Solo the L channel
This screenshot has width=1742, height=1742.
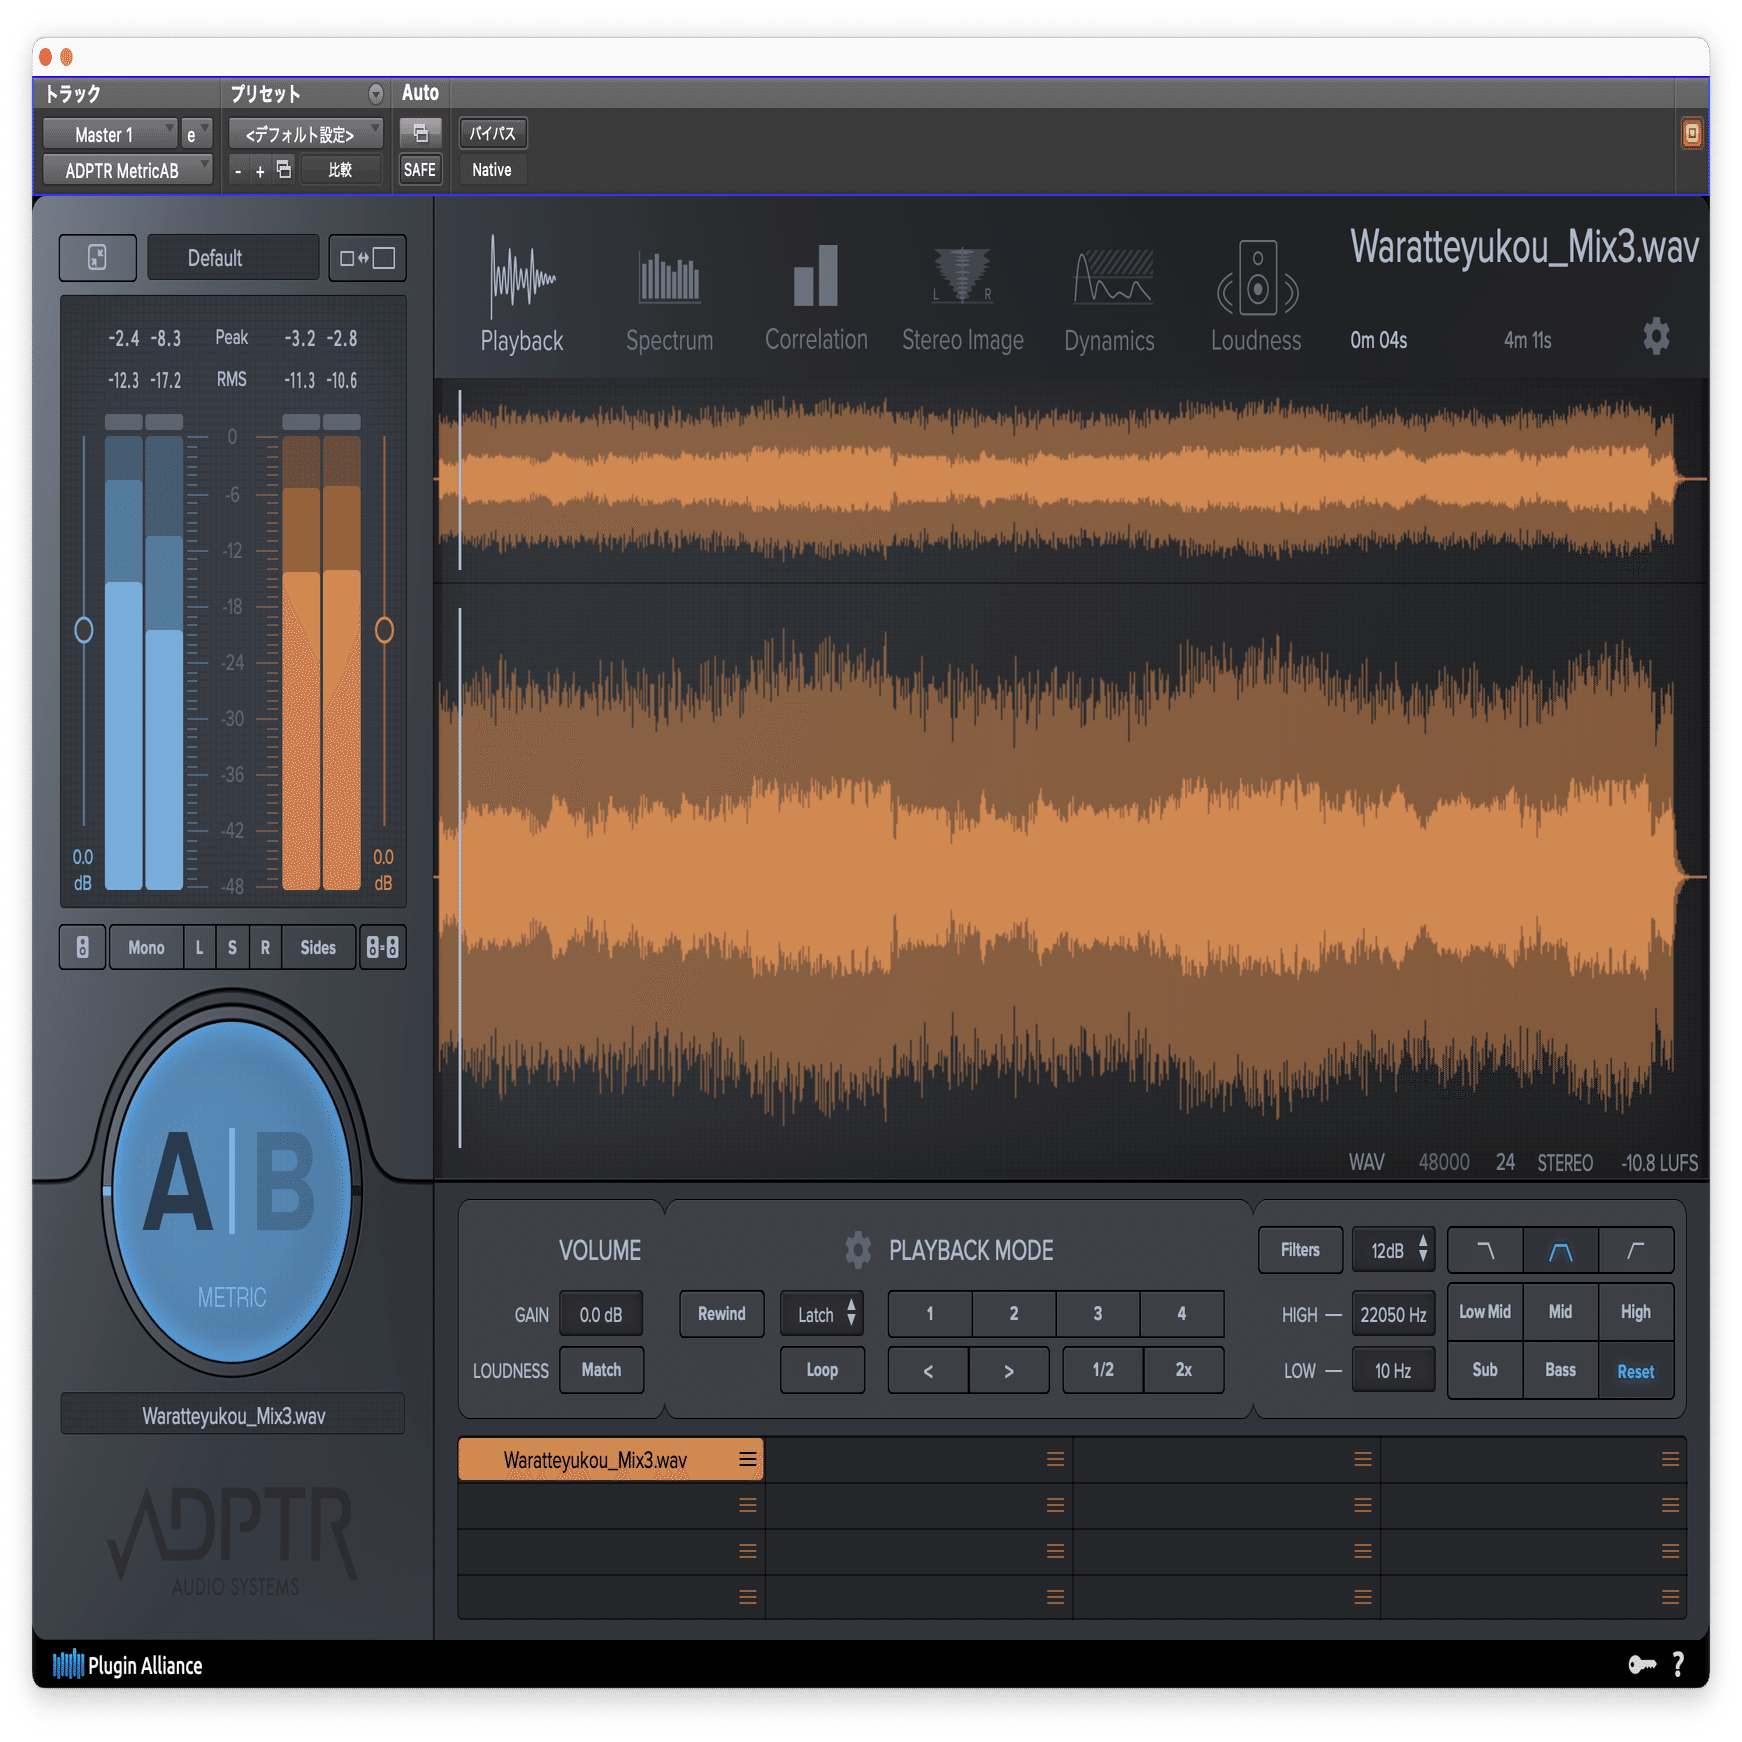coord(199,947)
